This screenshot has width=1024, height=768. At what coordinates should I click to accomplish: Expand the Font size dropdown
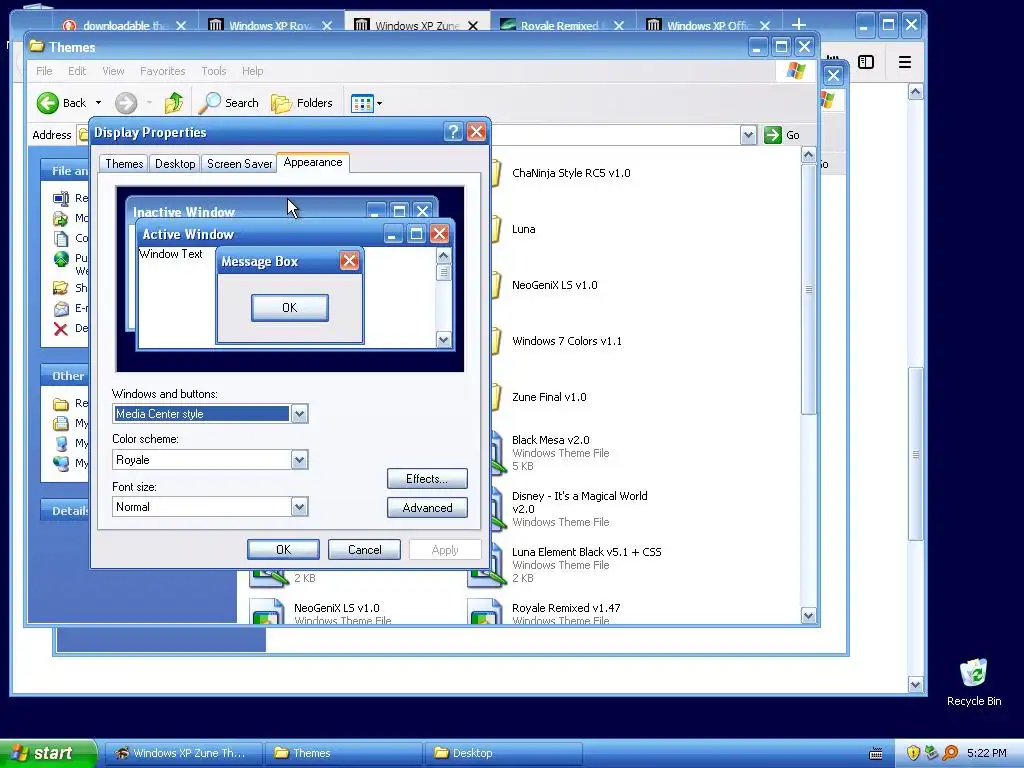pos(299,507)
